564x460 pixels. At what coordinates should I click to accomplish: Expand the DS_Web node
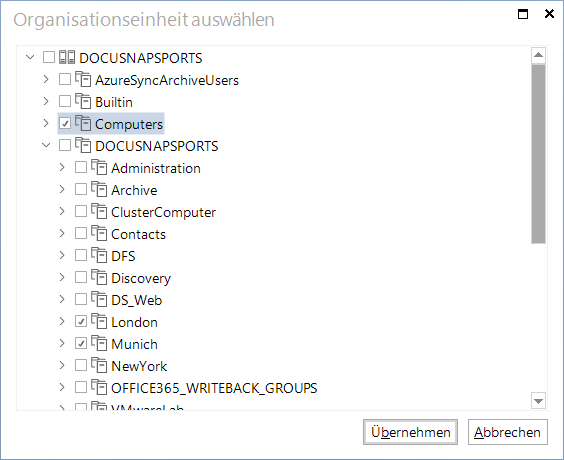[x=62, y=299]
